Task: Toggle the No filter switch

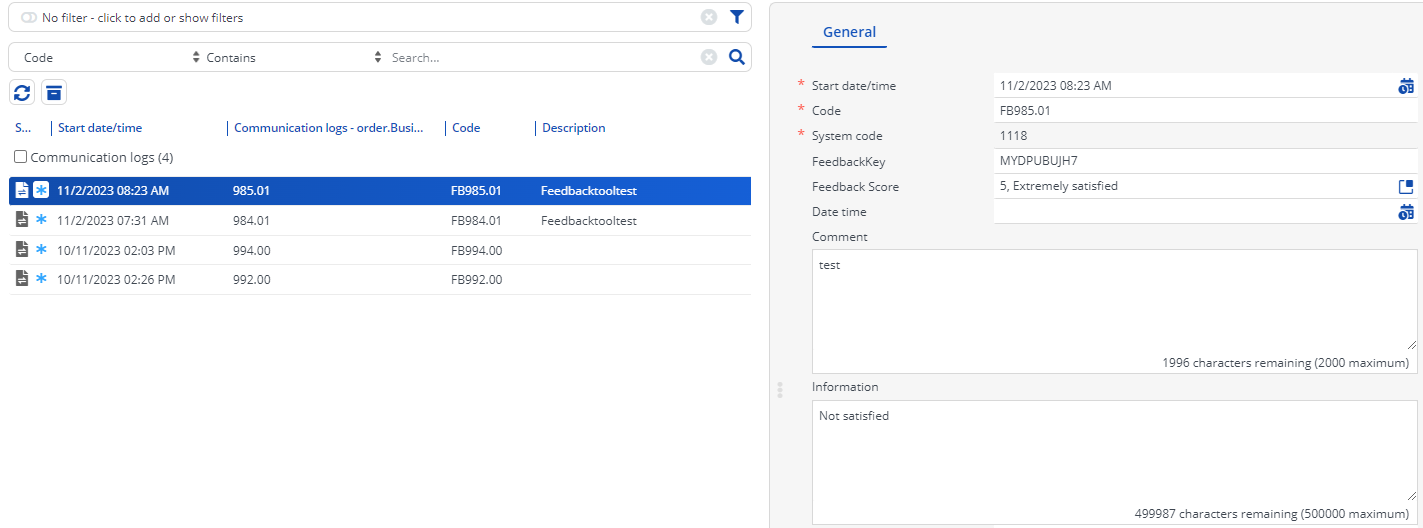Action: pyautogui.click(x=28, y=18)
